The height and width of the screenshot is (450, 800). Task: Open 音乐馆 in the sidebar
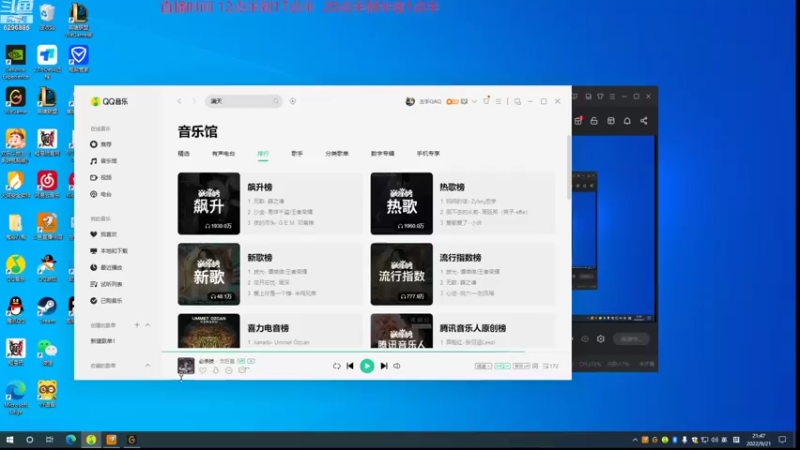click(104, 161)
